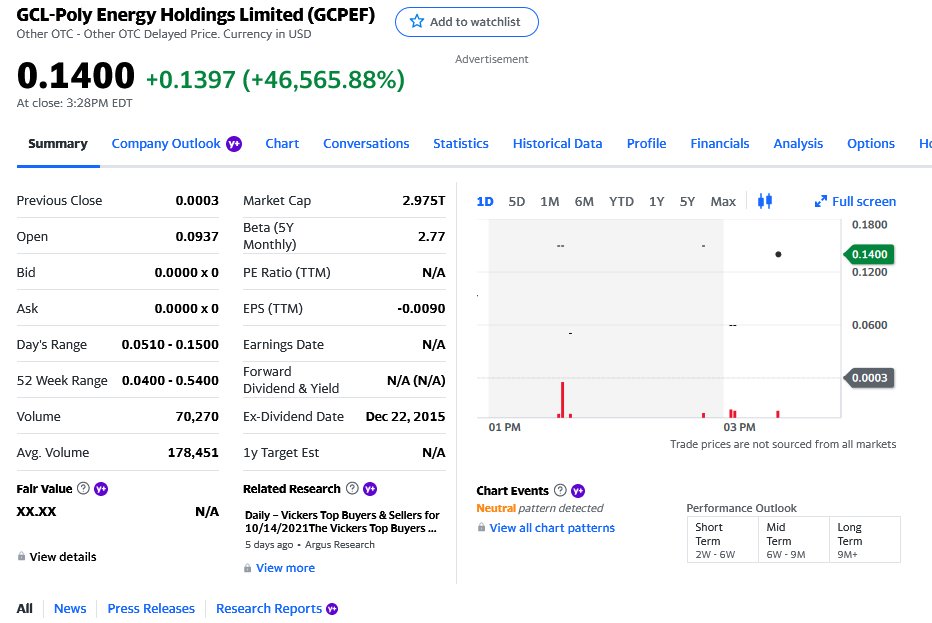Open the Financials tab

coord(720,144)
